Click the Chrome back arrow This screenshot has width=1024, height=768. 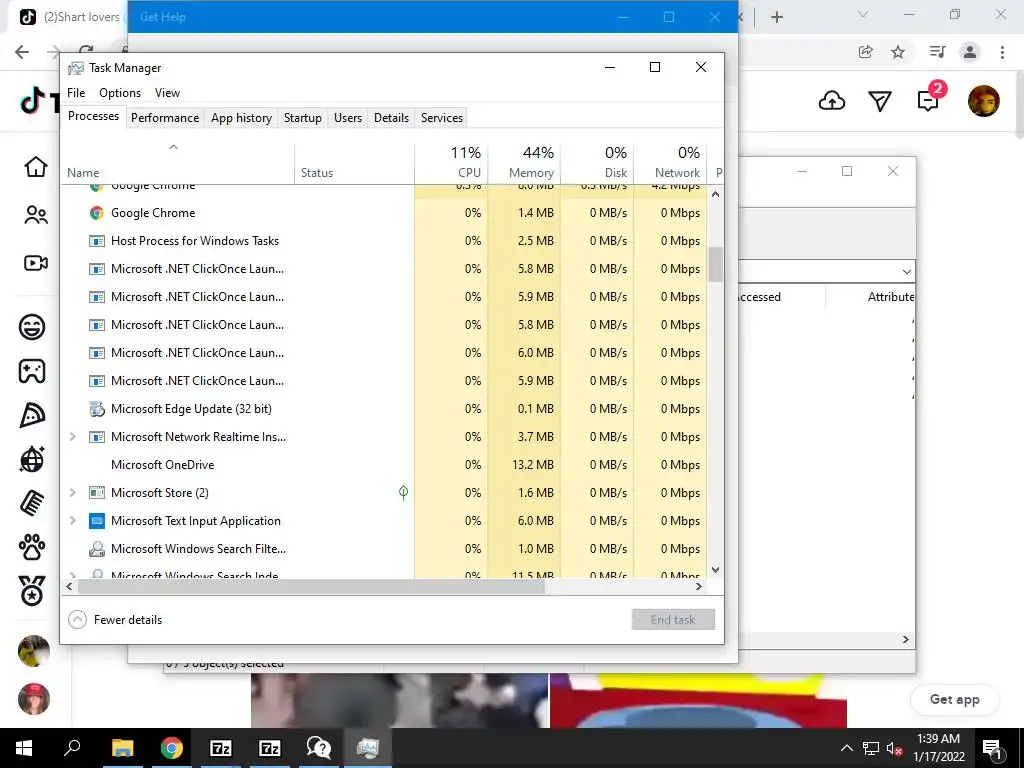click(22, 52)
